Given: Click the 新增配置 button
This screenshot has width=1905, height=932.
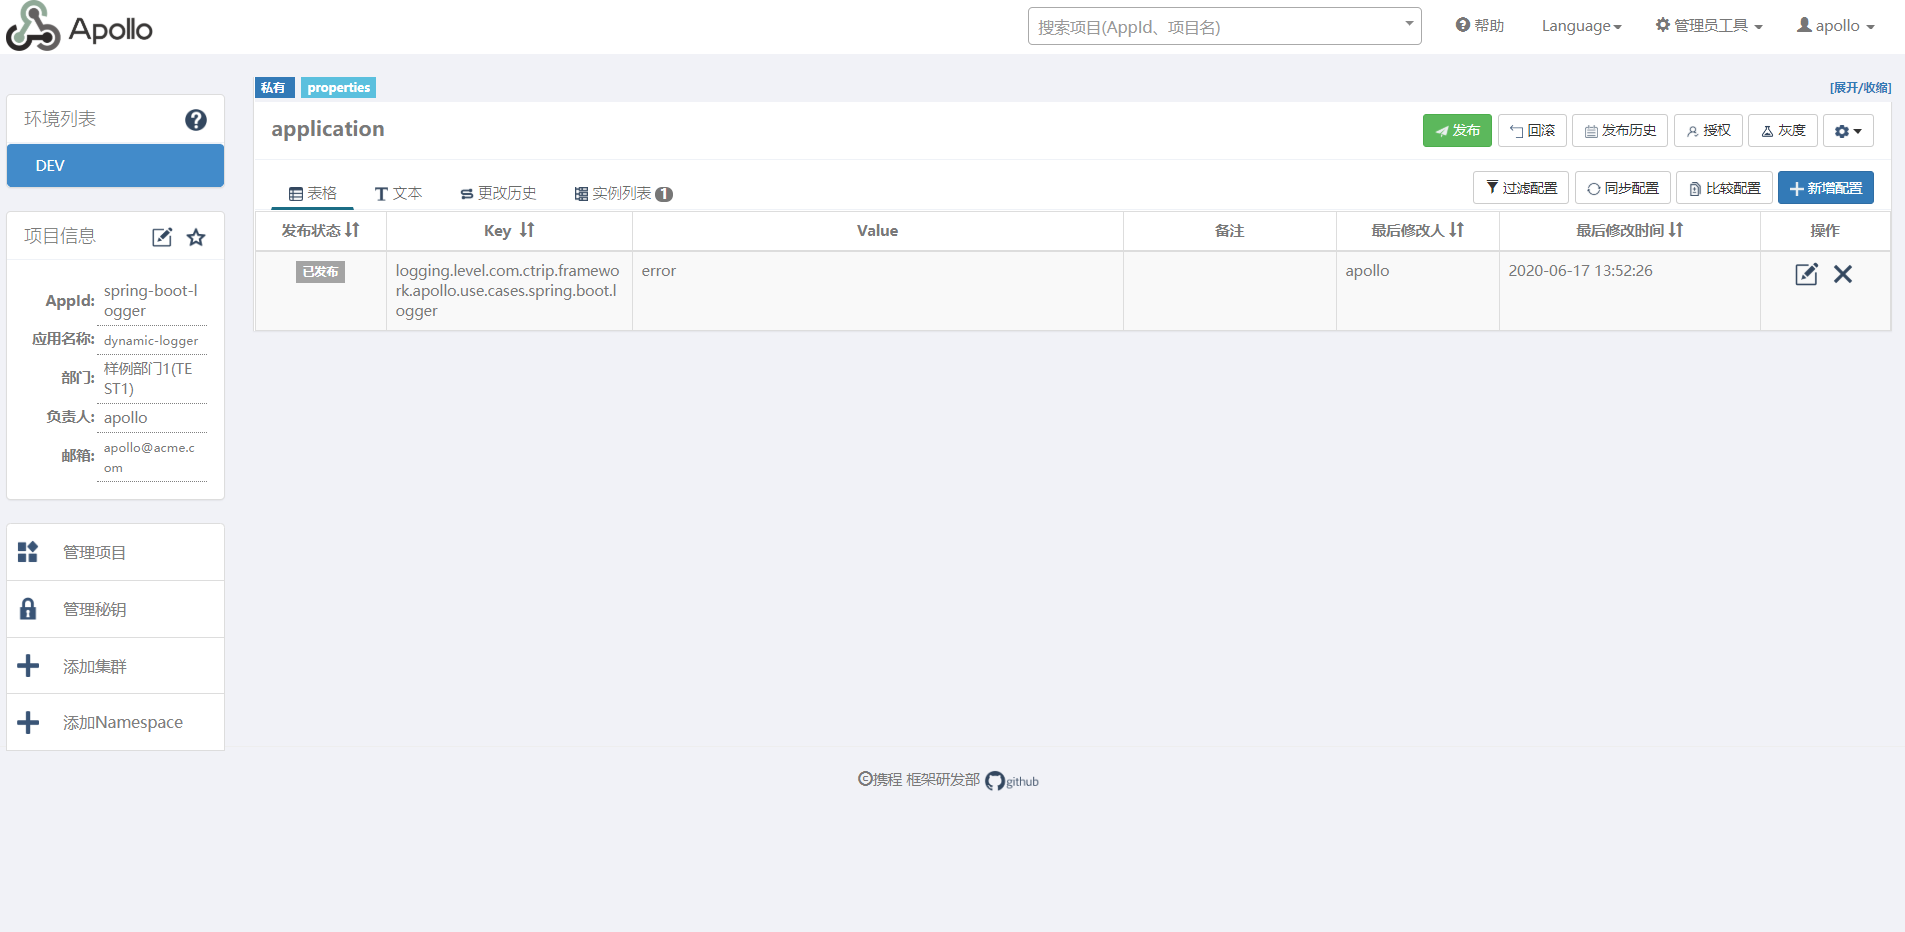Looking at the screenshot, I should pyautogui.click(x=1826, y=188).
